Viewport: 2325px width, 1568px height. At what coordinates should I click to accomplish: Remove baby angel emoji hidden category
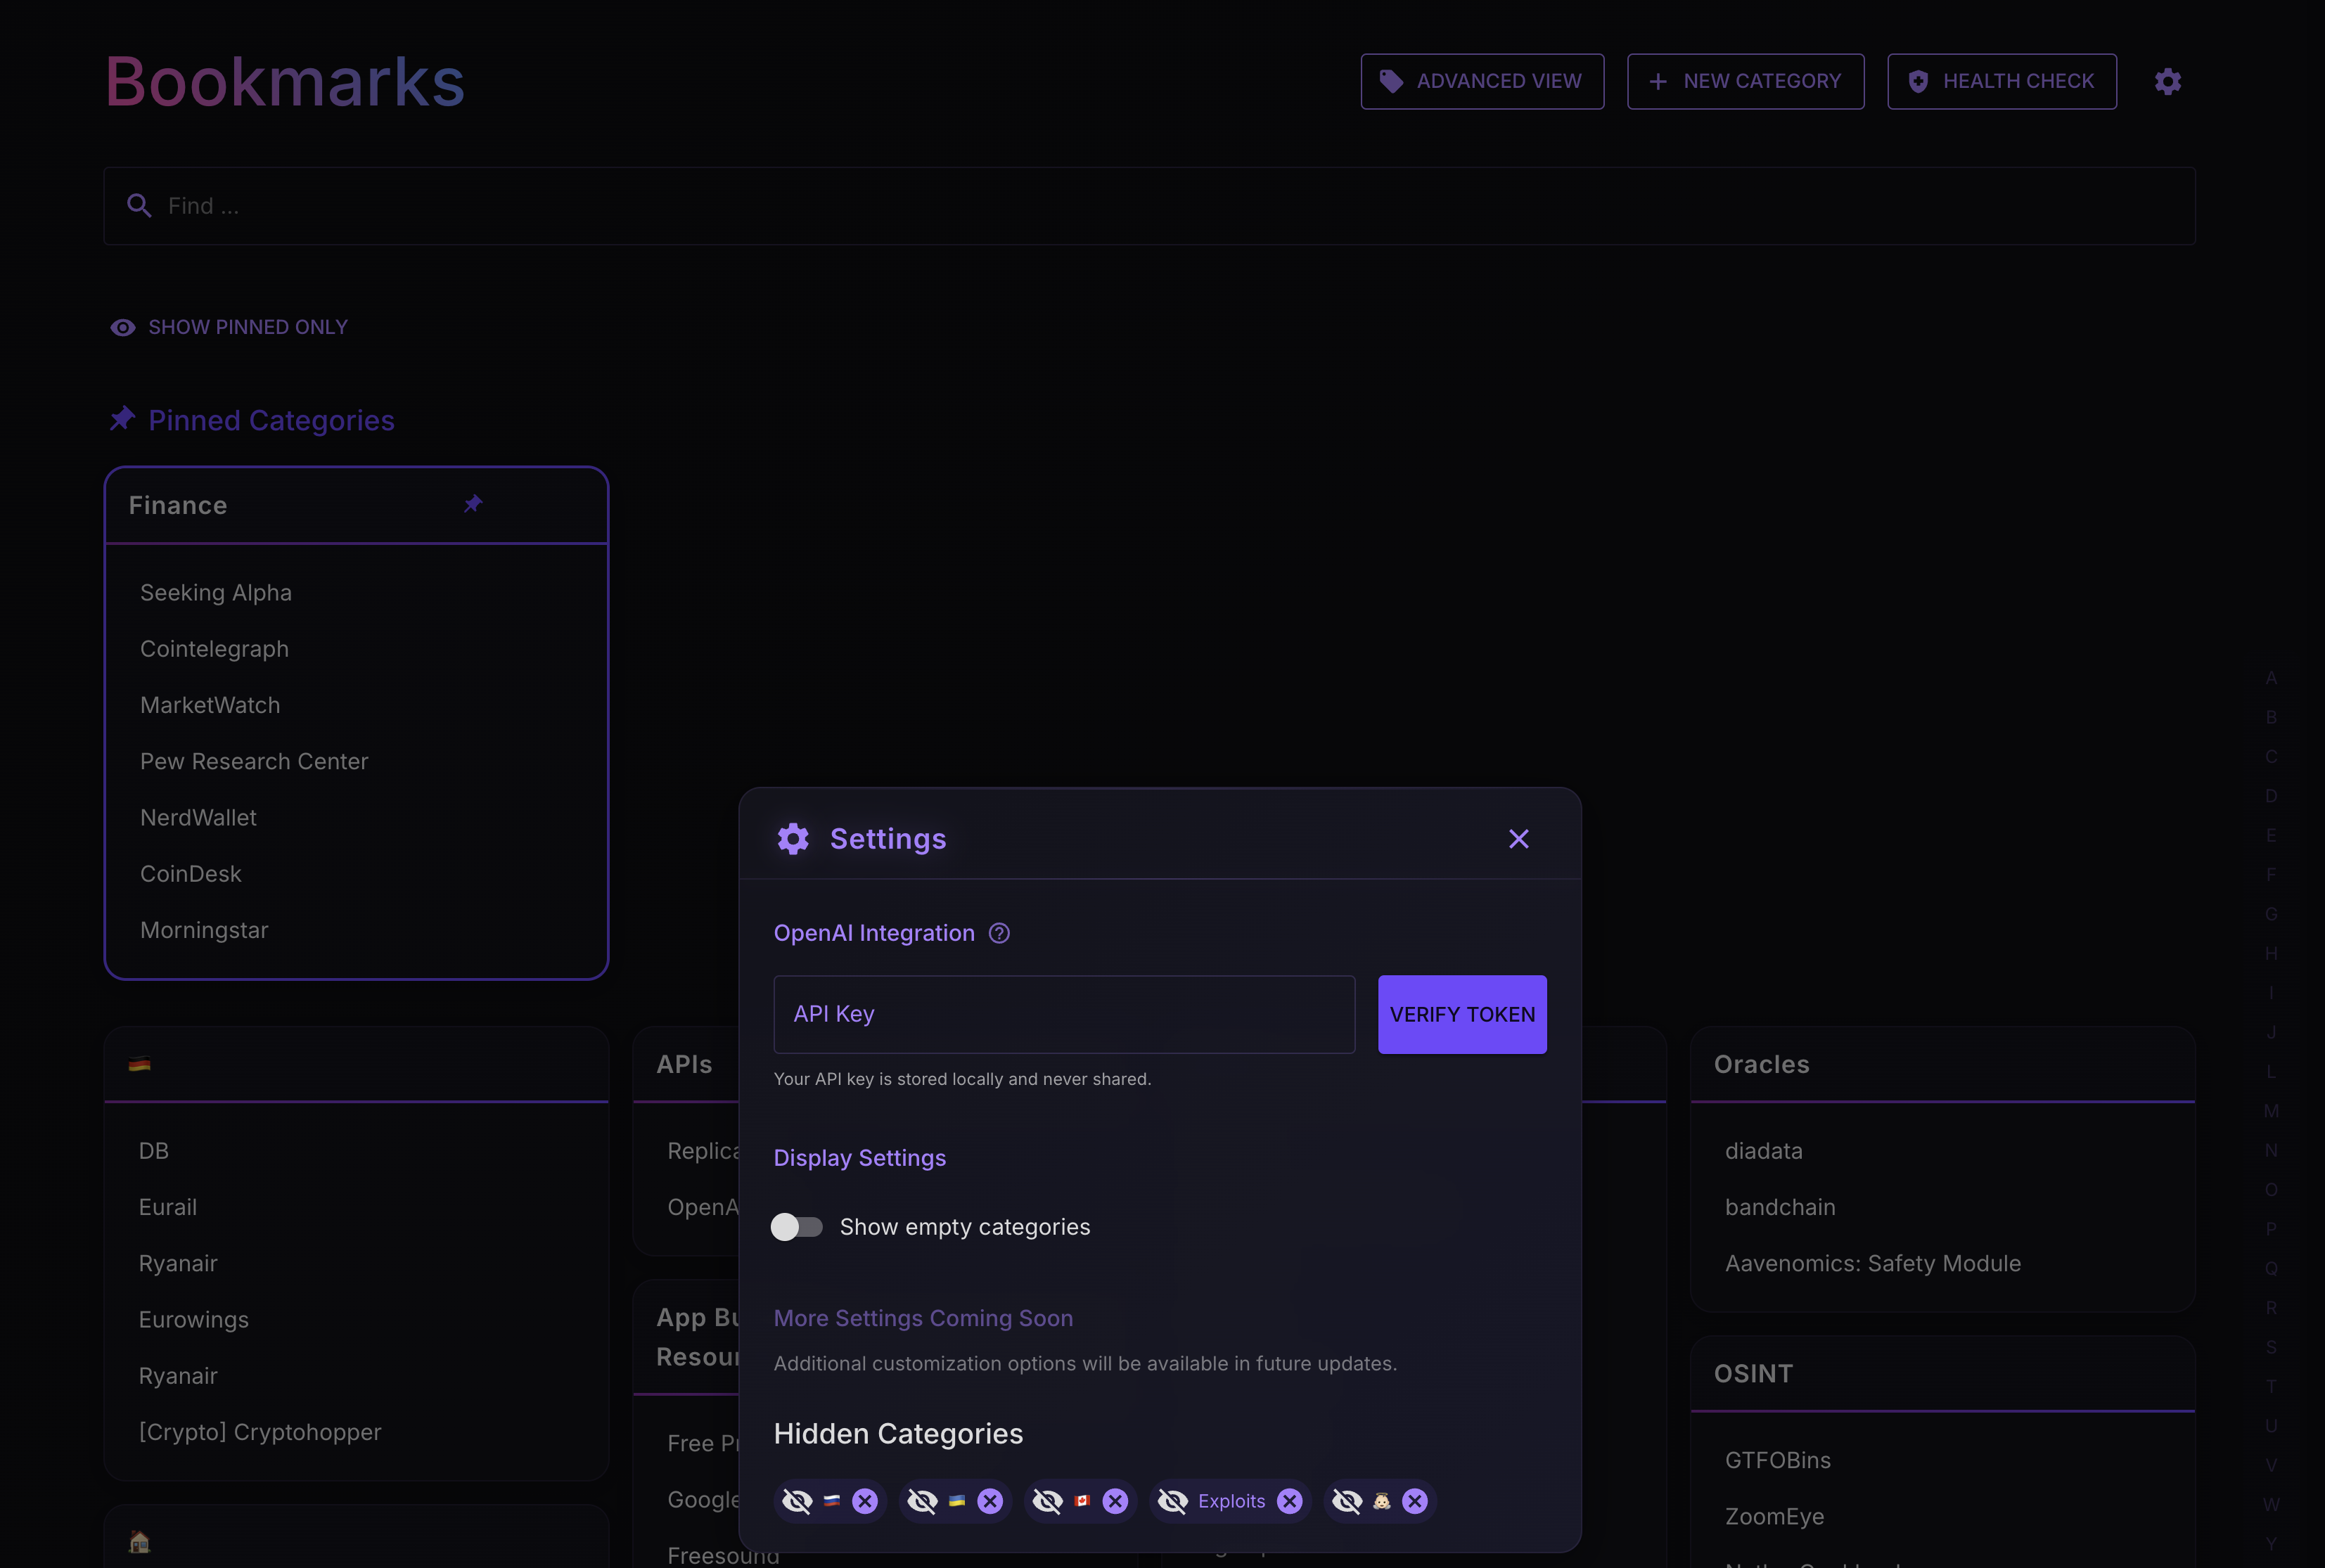[x=1414, y=1501]
